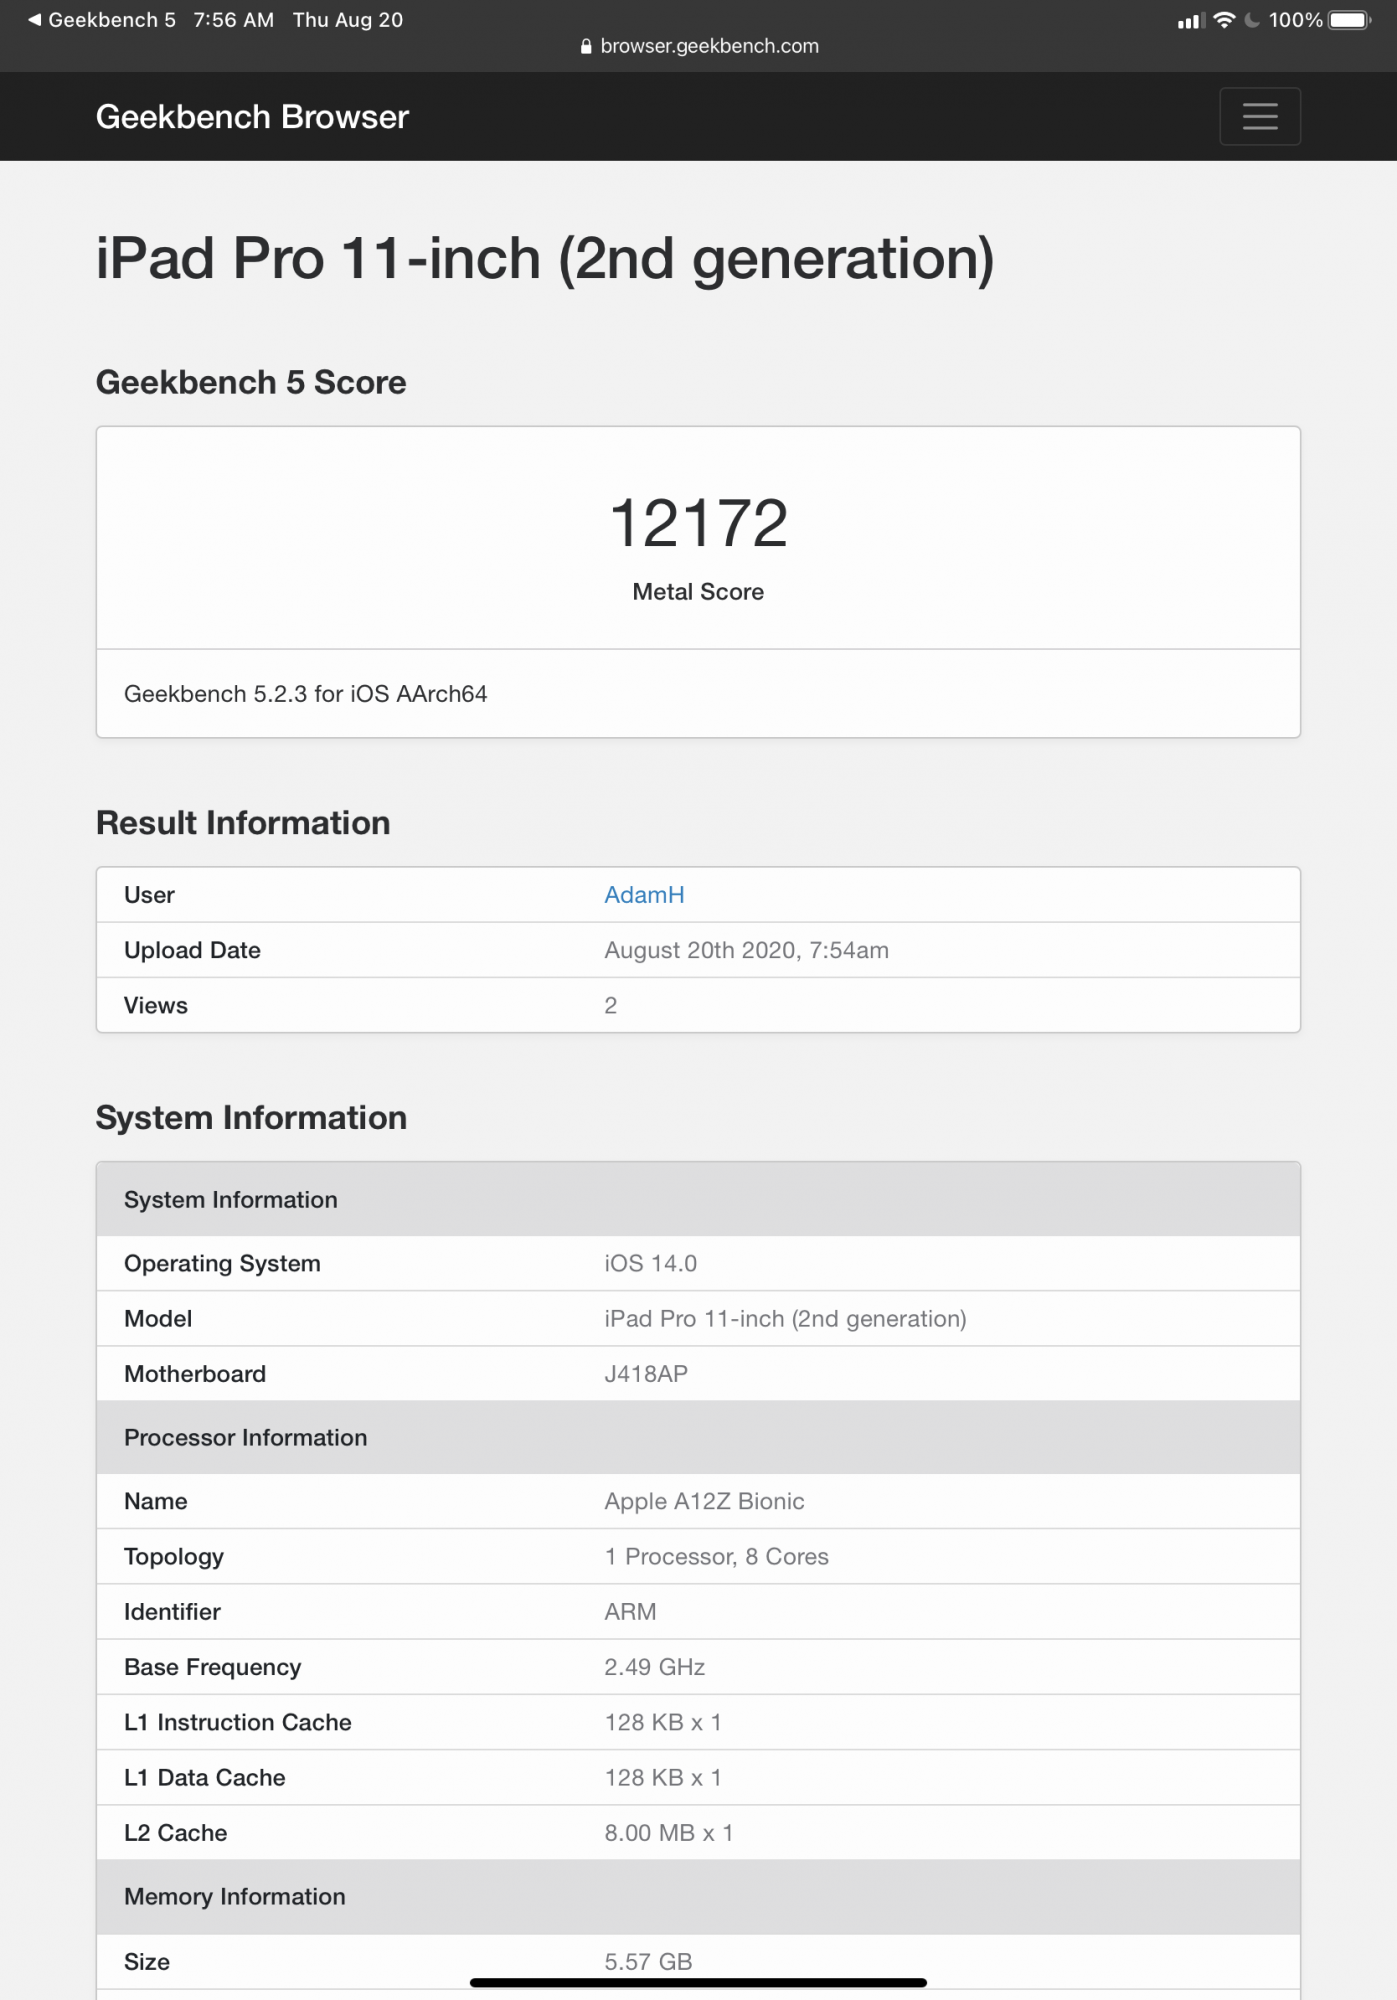This screenshot has height=2000, width=1397.
Task: Tap the Wi-Fi status icon
Action: pyautogui.click(x=1223, y=20)
